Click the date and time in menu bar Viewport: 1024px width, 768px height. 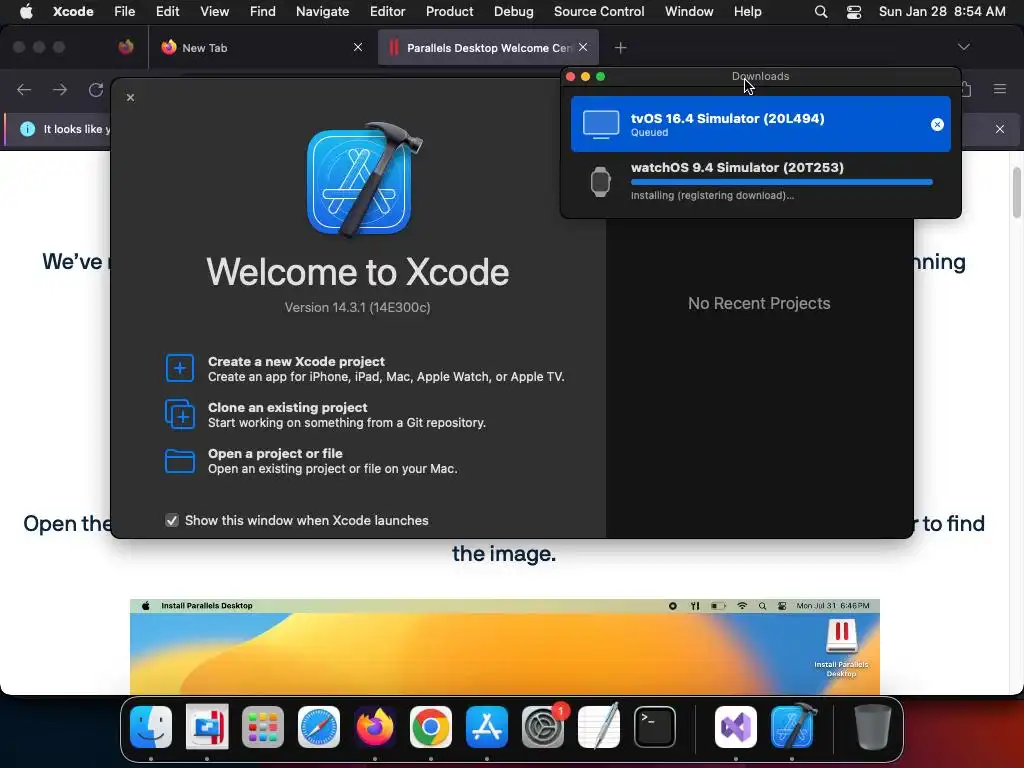click(x=942, y=11)
